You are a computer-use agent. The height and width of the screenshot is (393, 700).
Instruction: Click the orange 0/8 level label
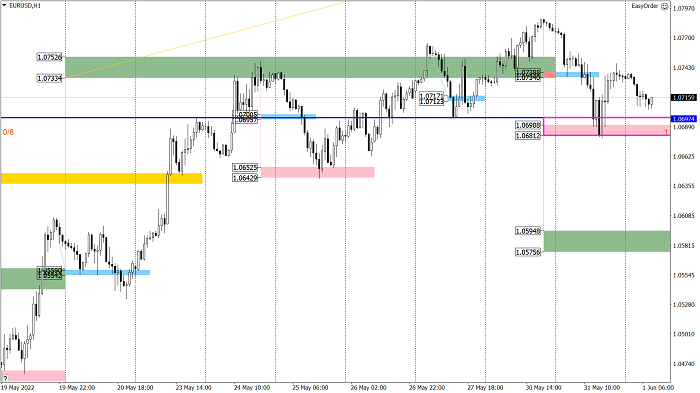point(8,132)
